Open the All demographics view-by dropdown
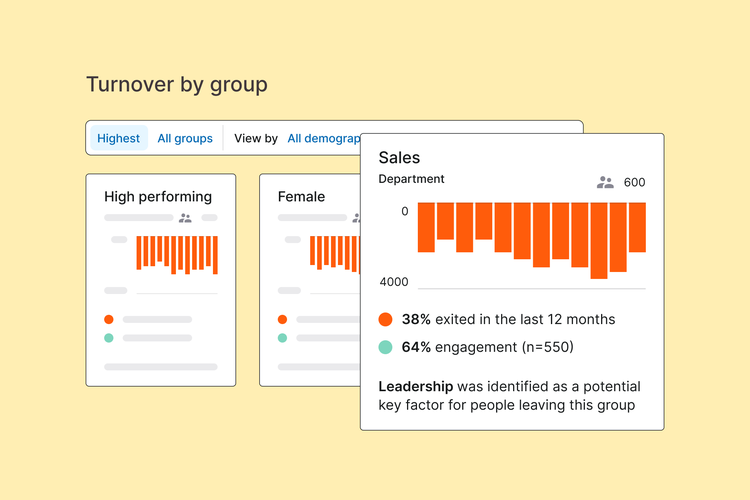This screenshot has width=750, height=500. (323, 138)
